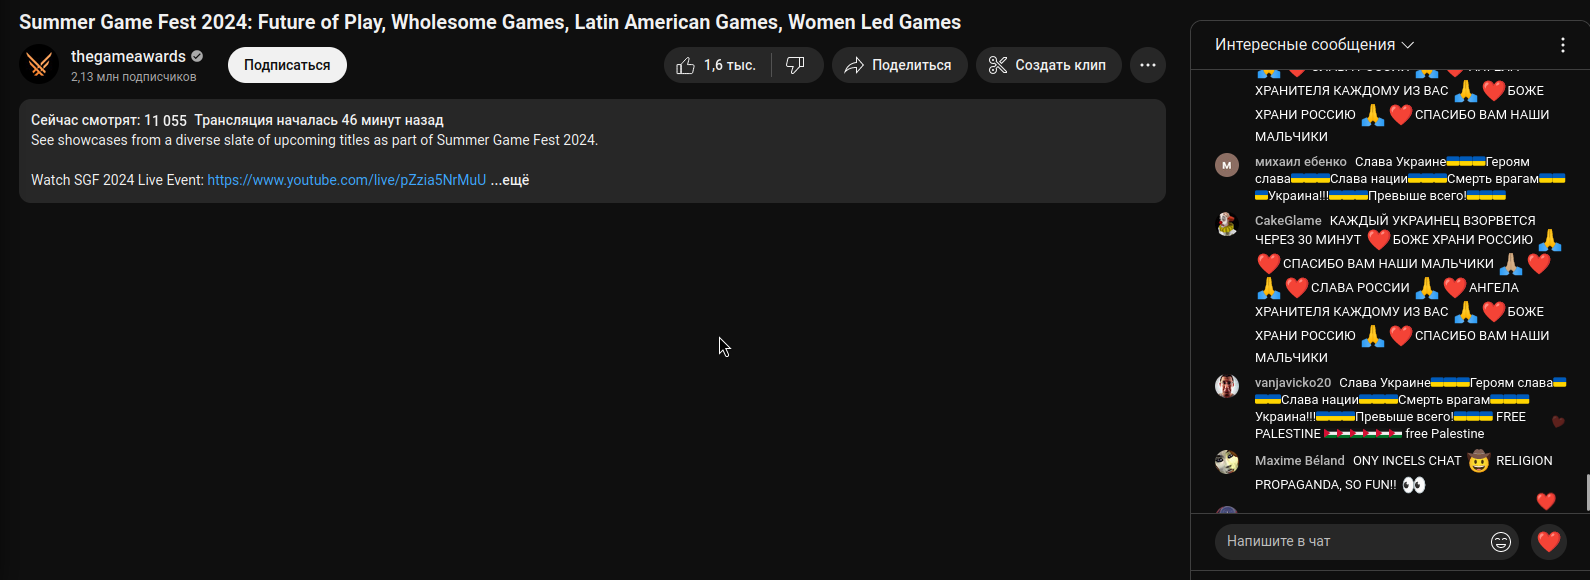
Task: Select username Maxime Béland in chat
Action: [1300, 461]
